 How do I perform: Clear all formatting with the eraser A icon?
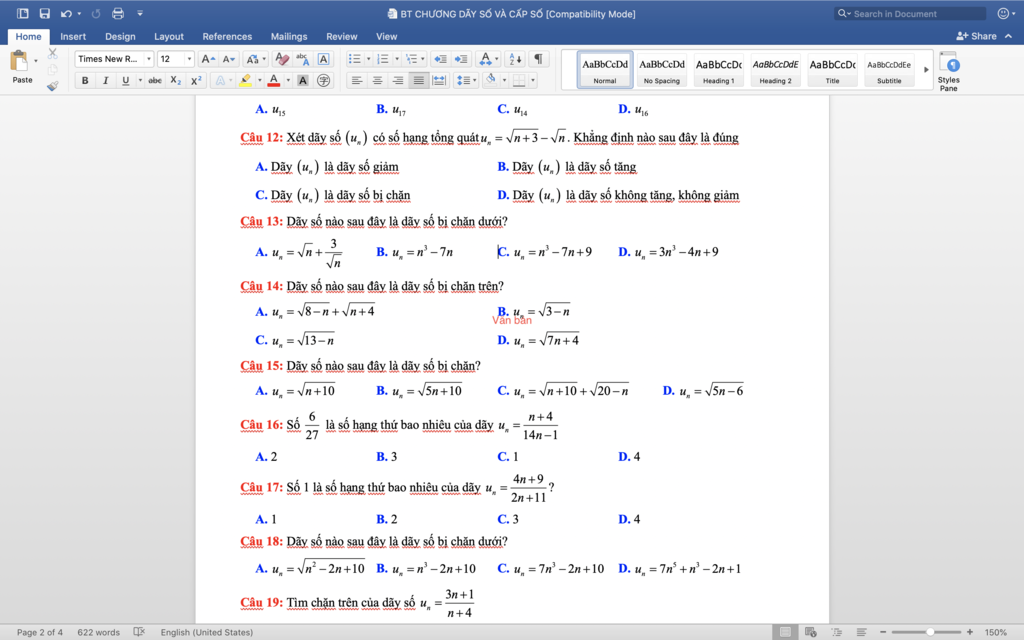pos(281,59)
